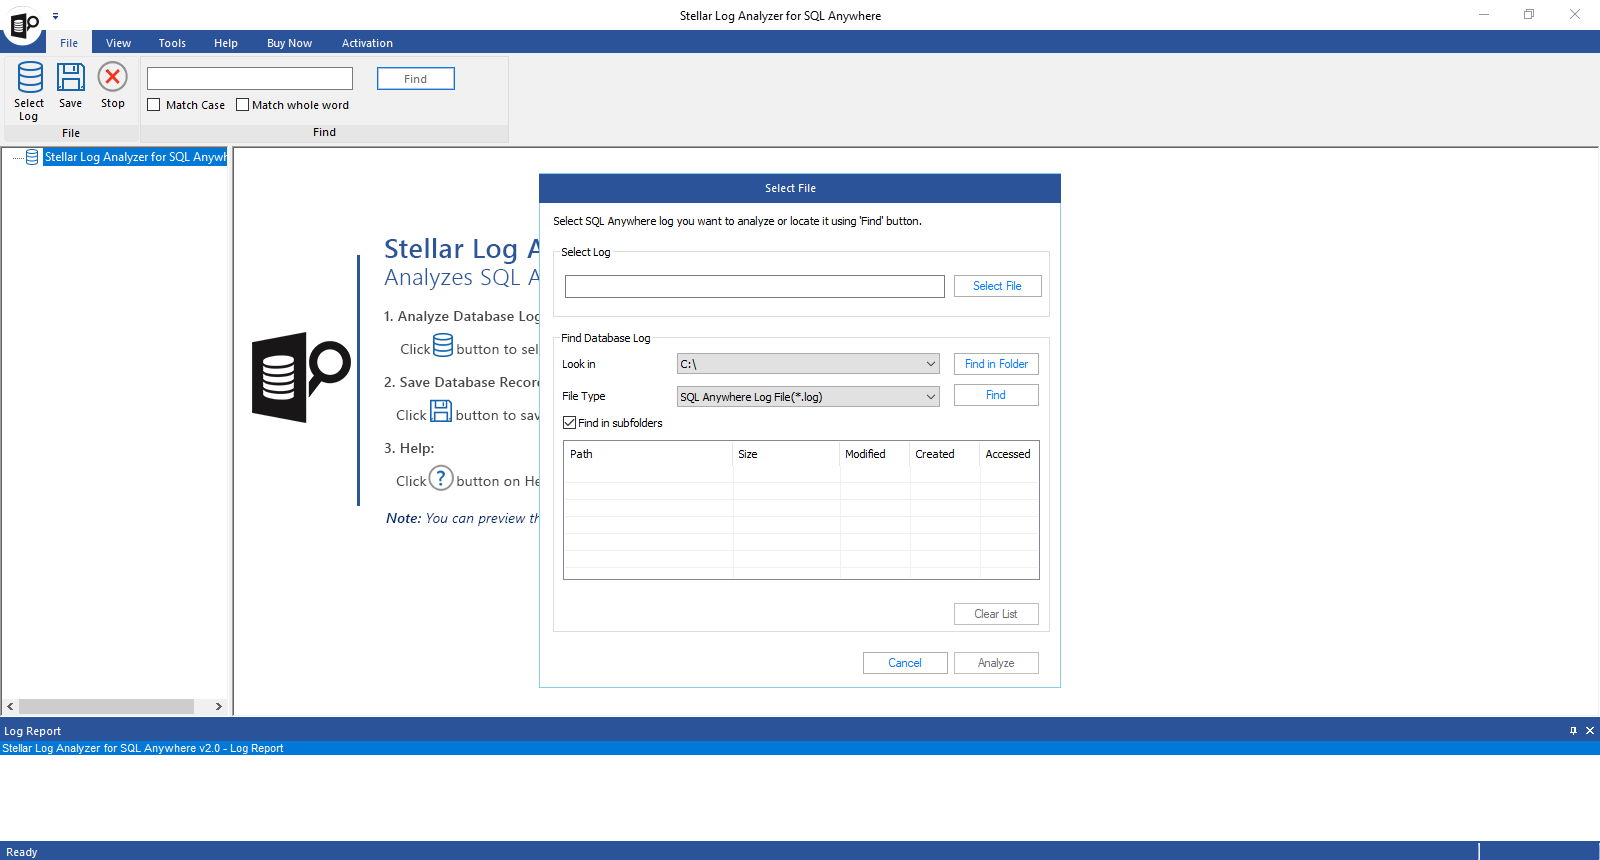Open the quick access toolbar dropdown arrow

click(55, 16)
